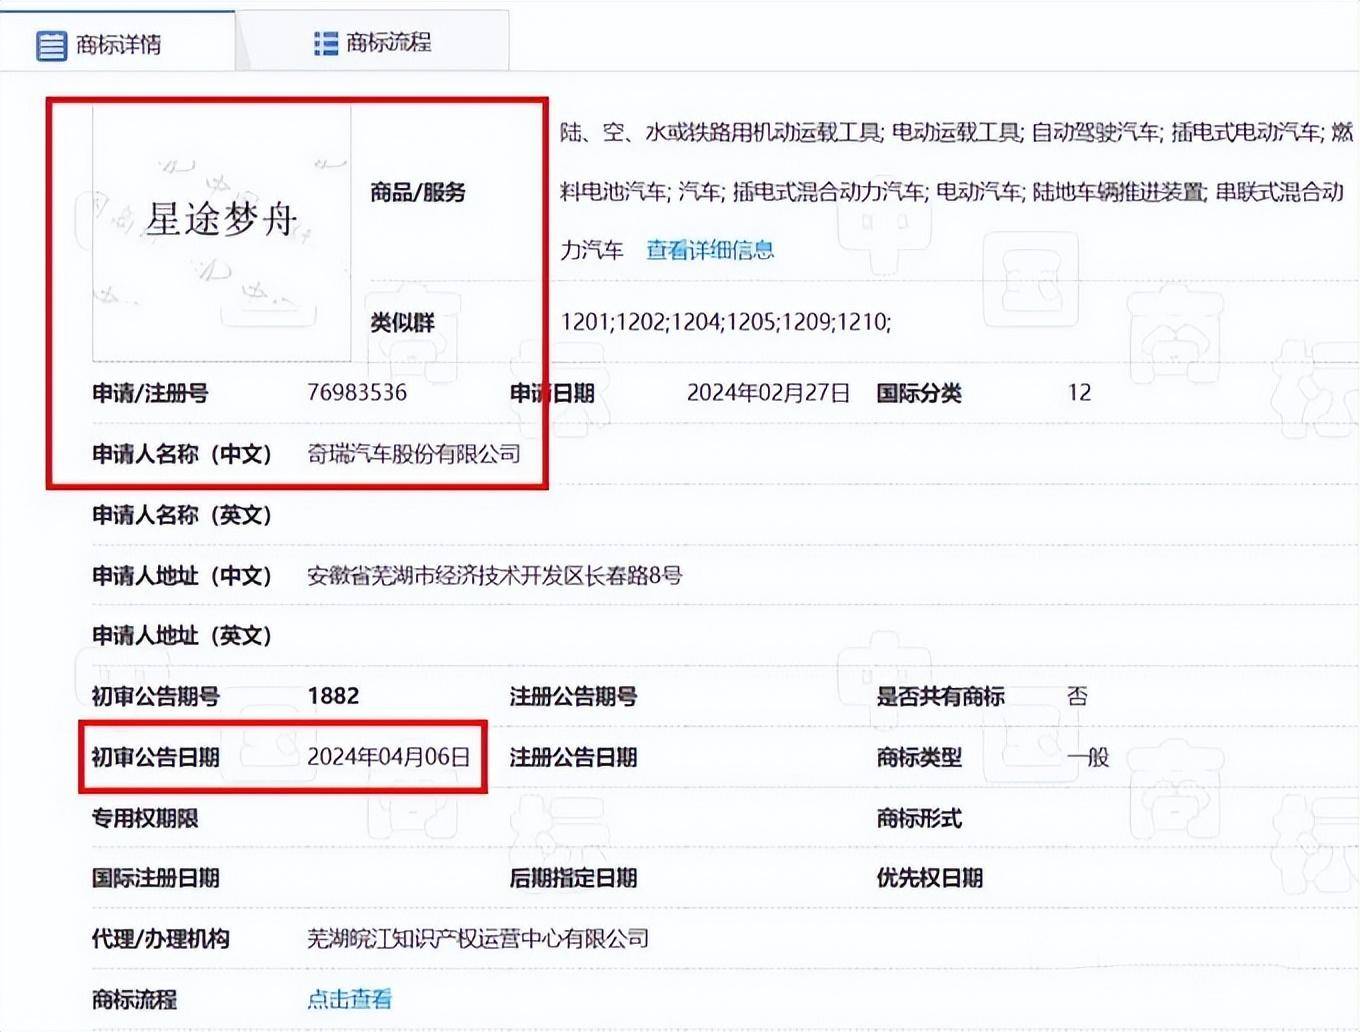Click the 专用权期限 field label
Image resolution: width=1360 pixels, height=1032 pixels.
(146, 817)
